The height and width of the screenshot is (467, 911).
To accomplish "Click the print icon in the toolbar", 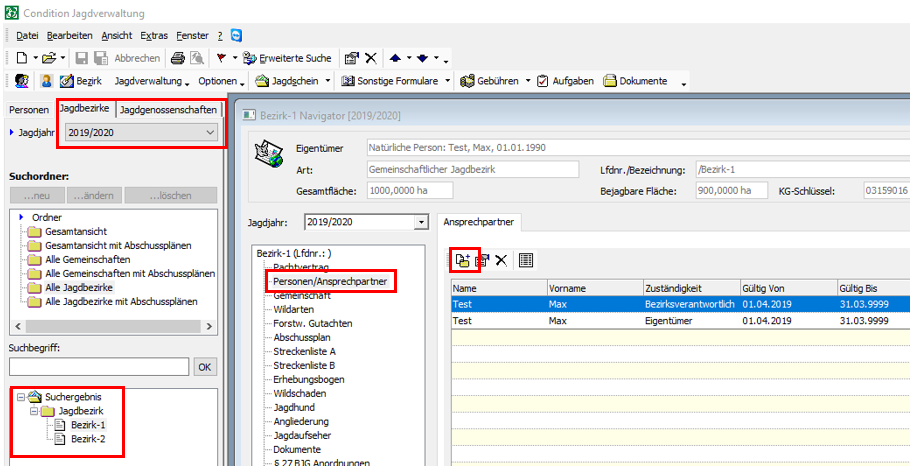I will [177, 58].
